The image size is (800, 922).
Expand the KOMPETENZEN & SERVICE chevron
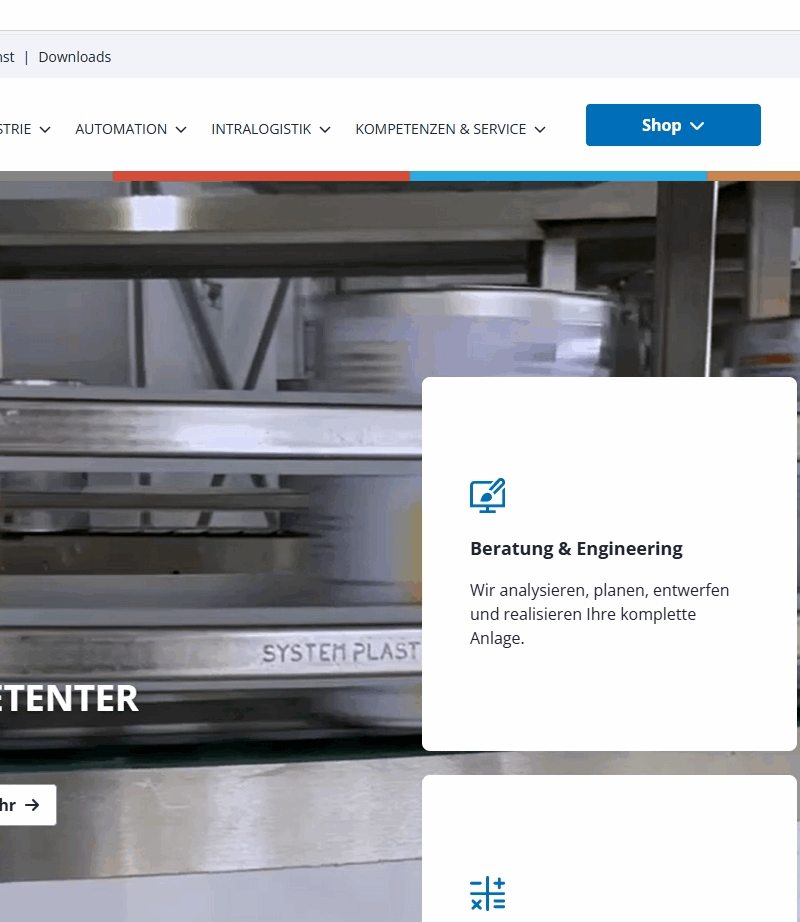click(540, 130)
